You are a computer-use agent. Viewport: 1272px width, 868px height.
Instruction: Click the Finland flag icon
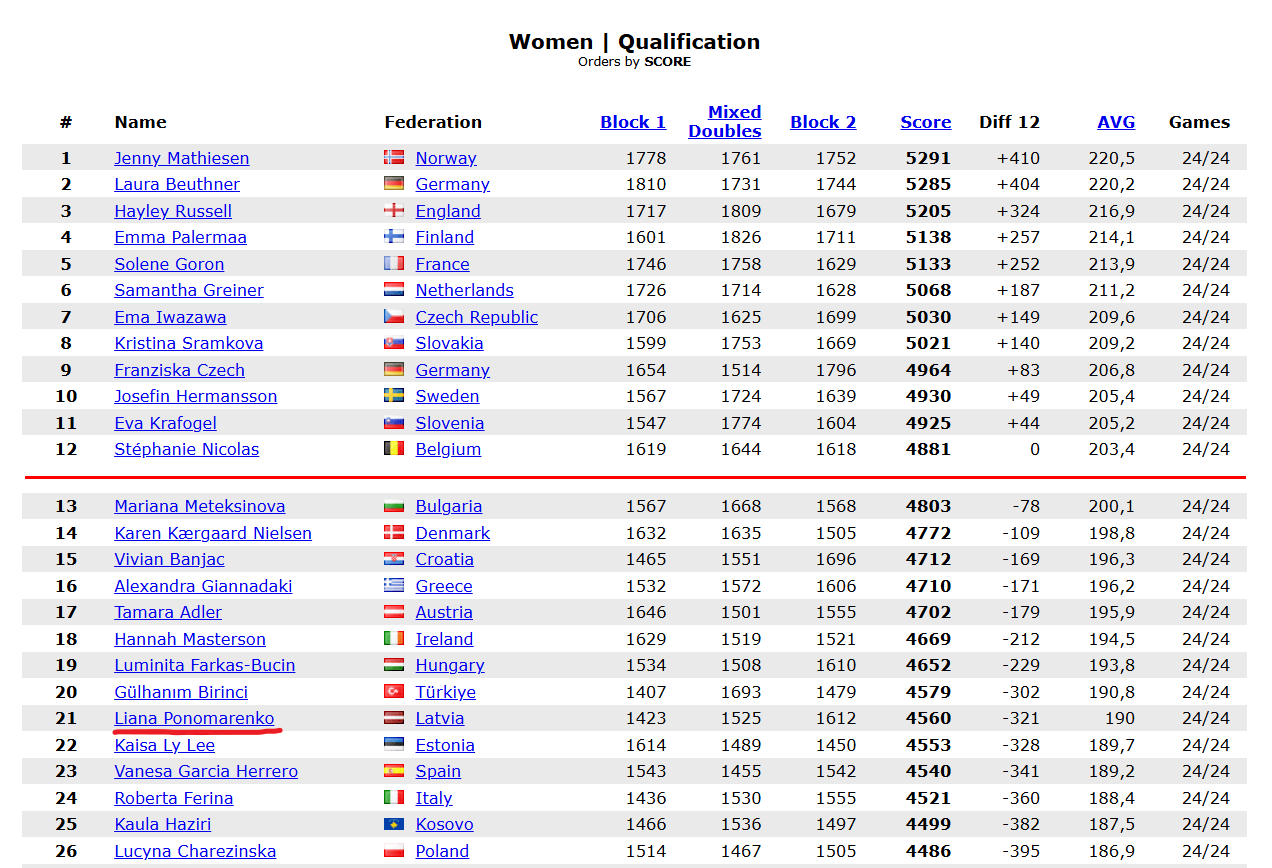[394, 237]
